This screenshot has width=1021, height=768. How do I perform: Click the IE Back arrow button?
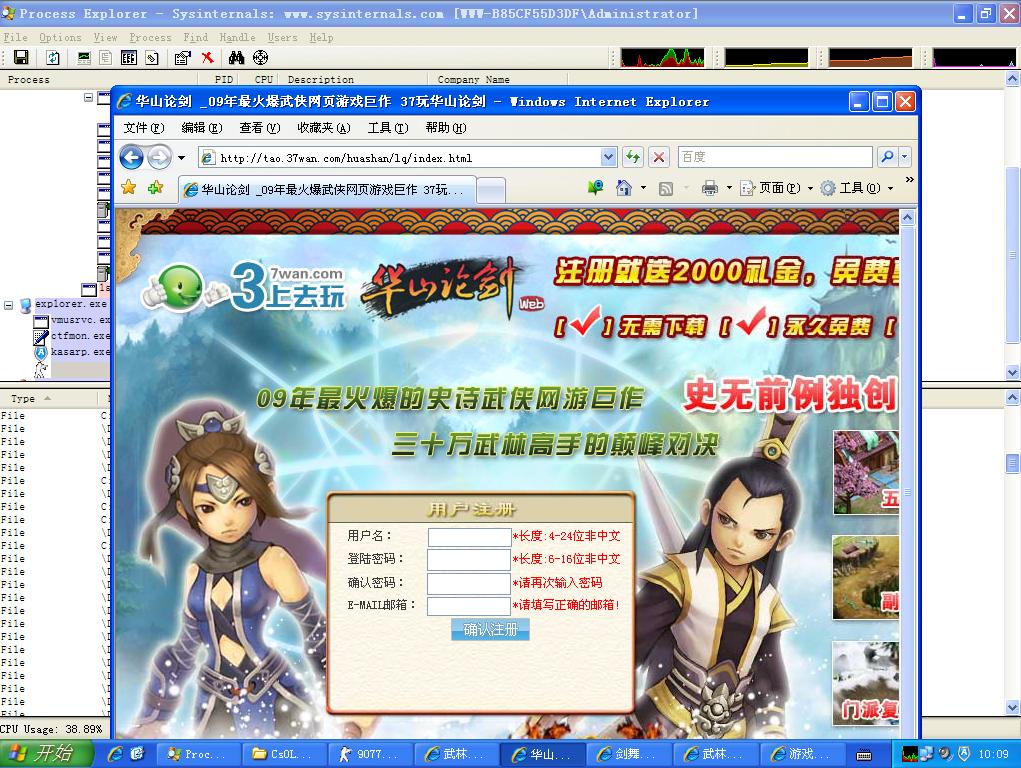pyautogui.click(x=132, y=157)
